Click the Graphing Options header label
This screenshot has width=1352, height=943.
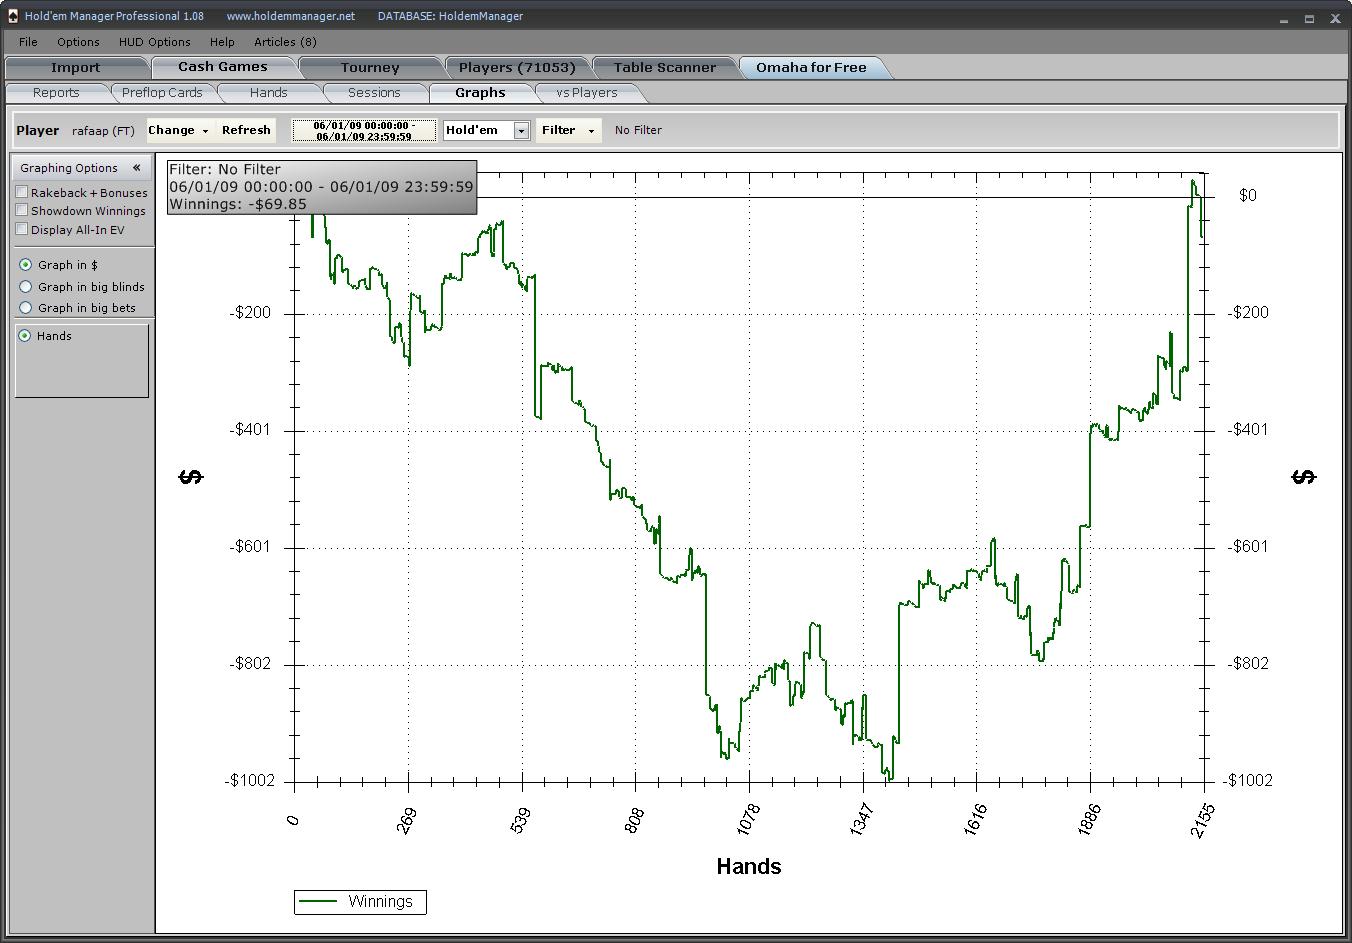pos(69,168)
